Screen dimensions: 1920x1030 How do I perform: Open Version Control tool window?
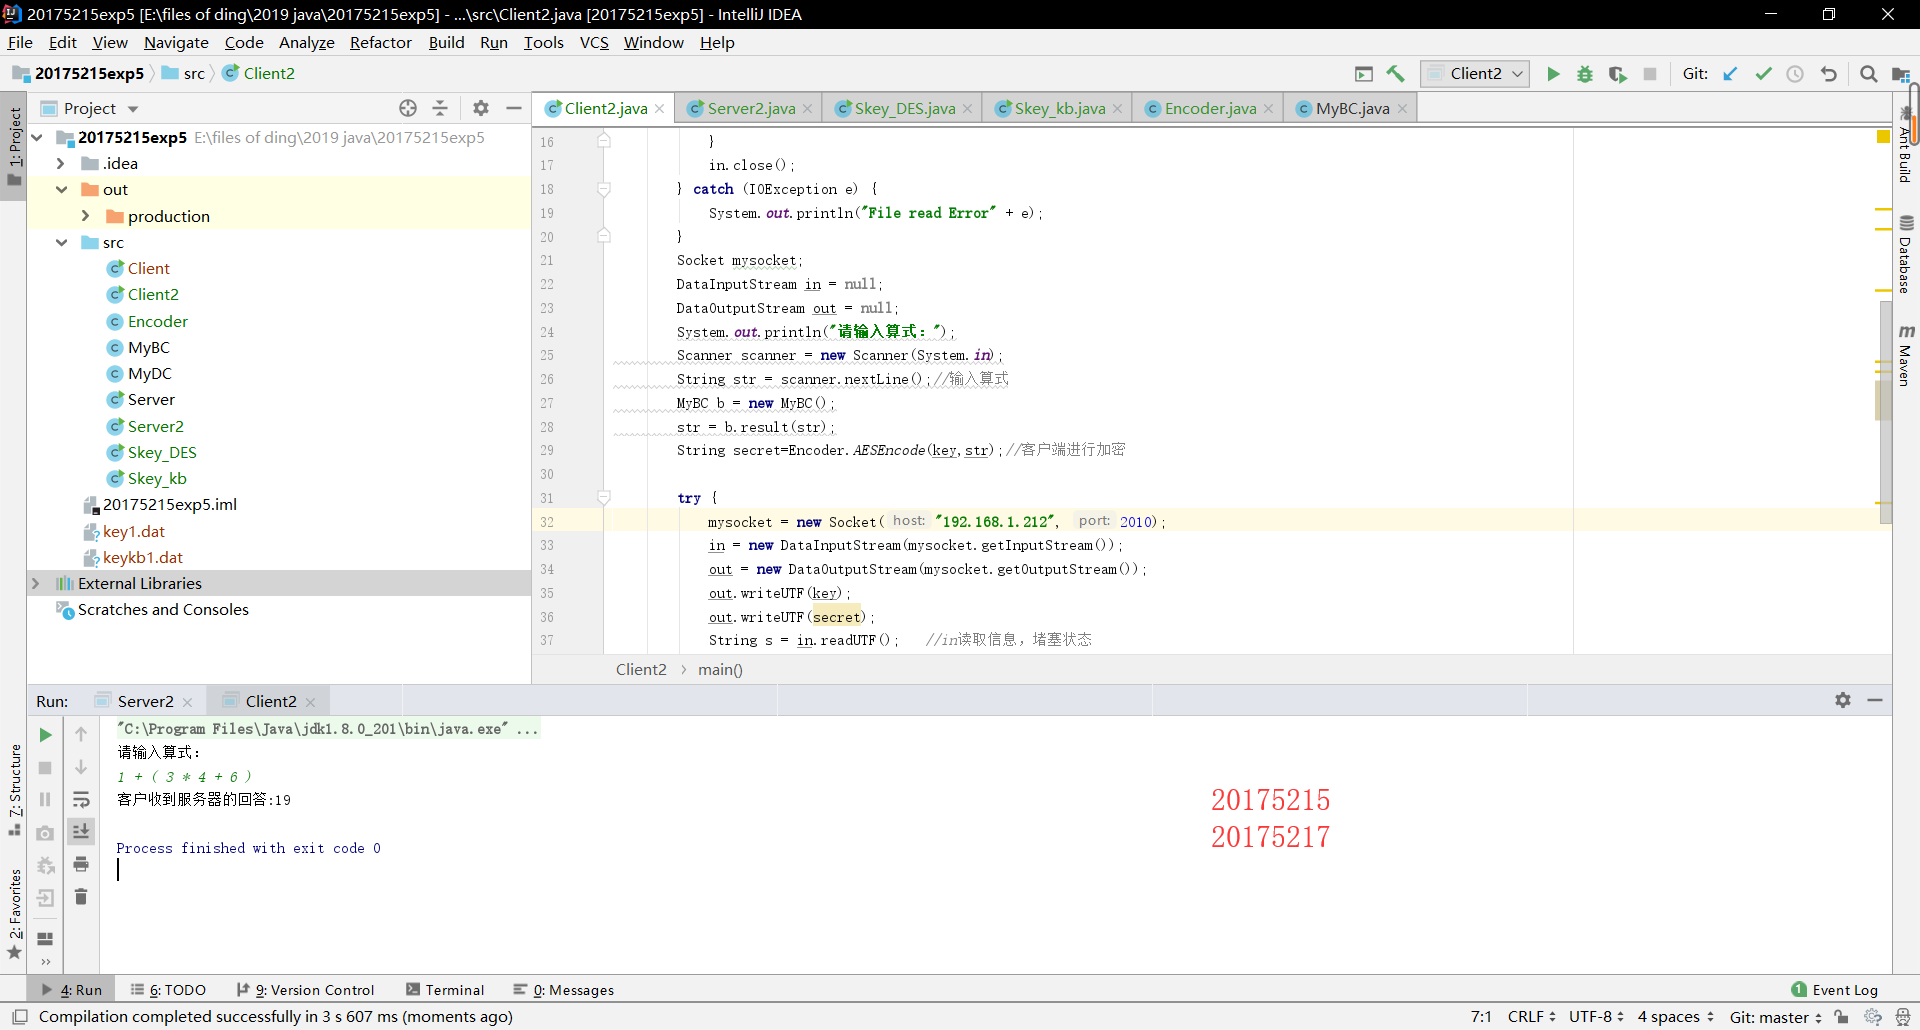[x=306, y=990]
